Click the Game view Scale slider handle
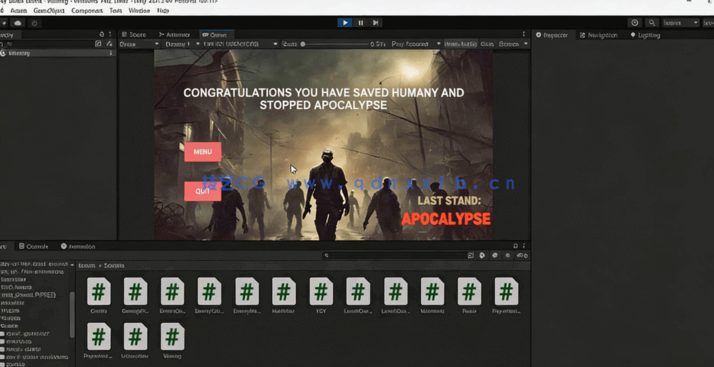The image size is (714, 367). click(302, 44)
